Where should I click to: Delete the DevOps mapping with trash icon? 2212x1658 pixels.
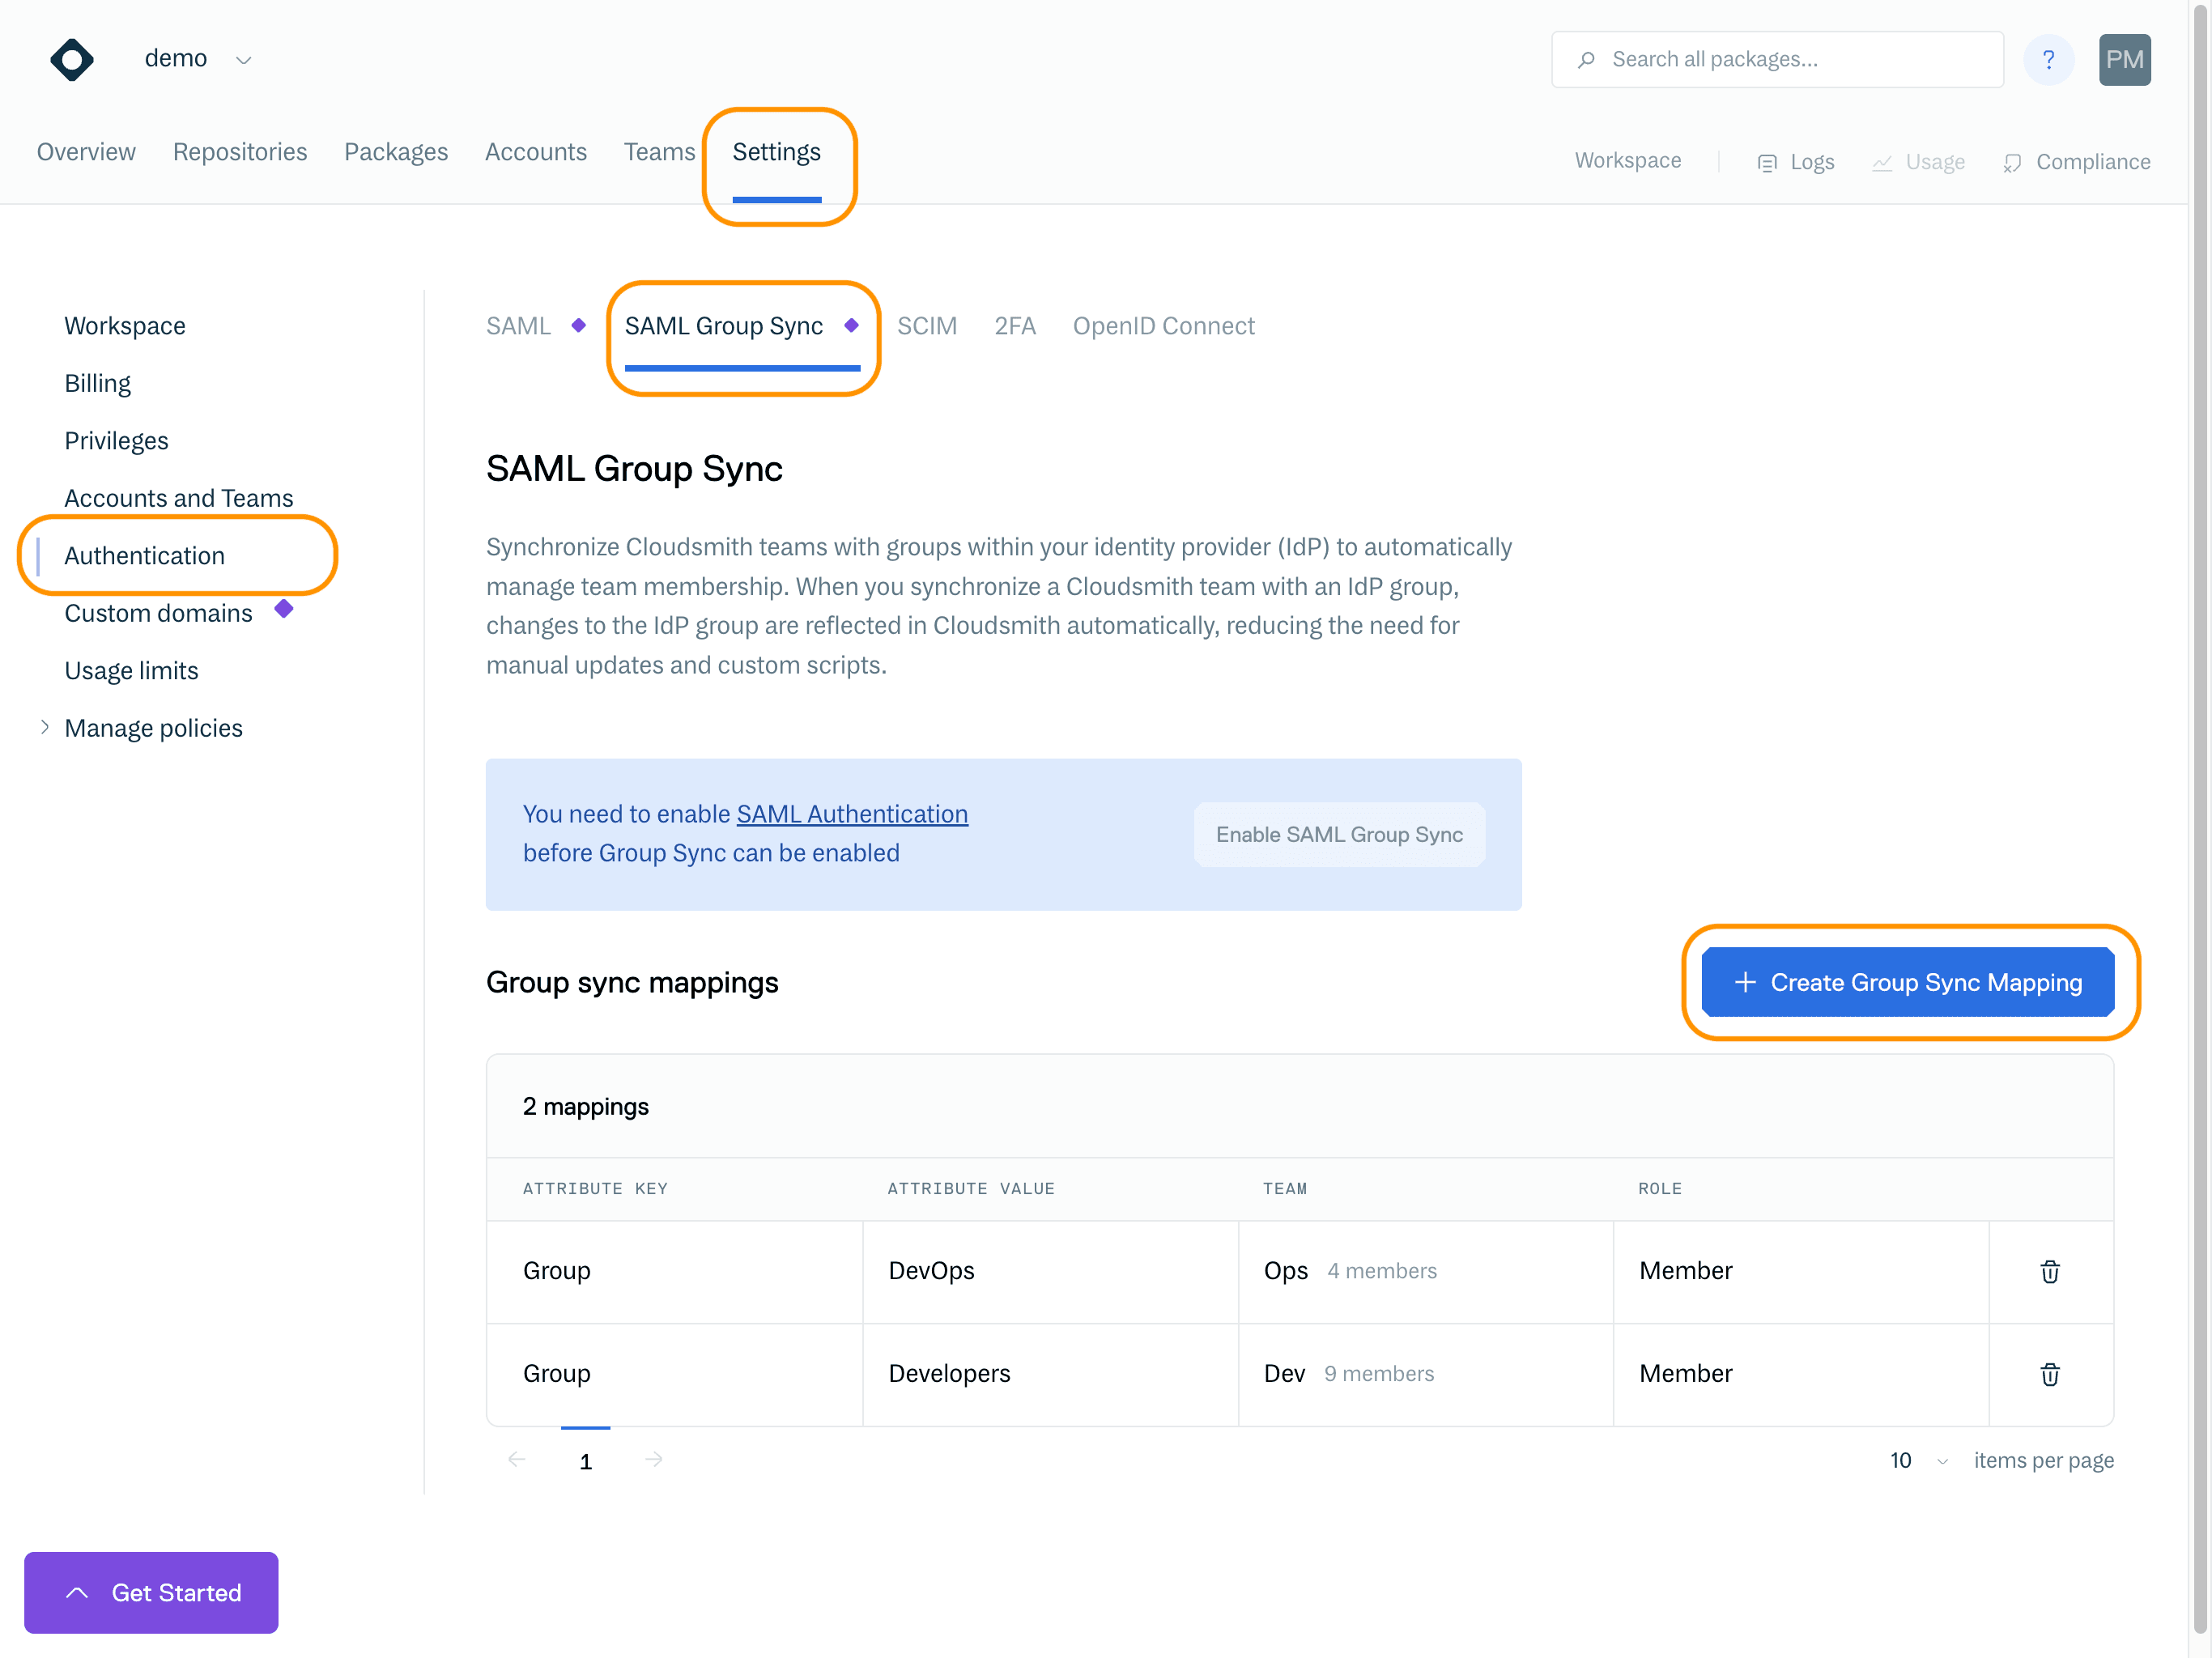(x=2049, y=1271)
